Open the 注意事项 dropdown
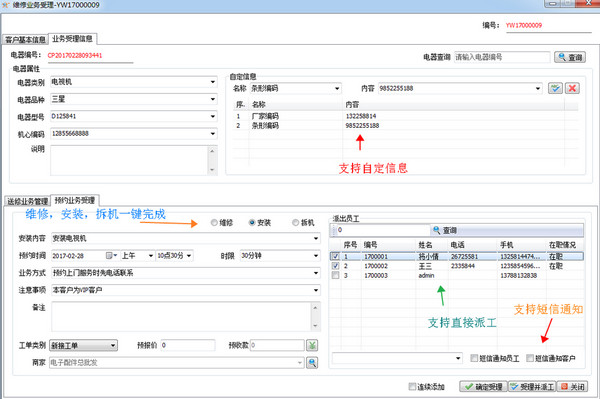 316,290
